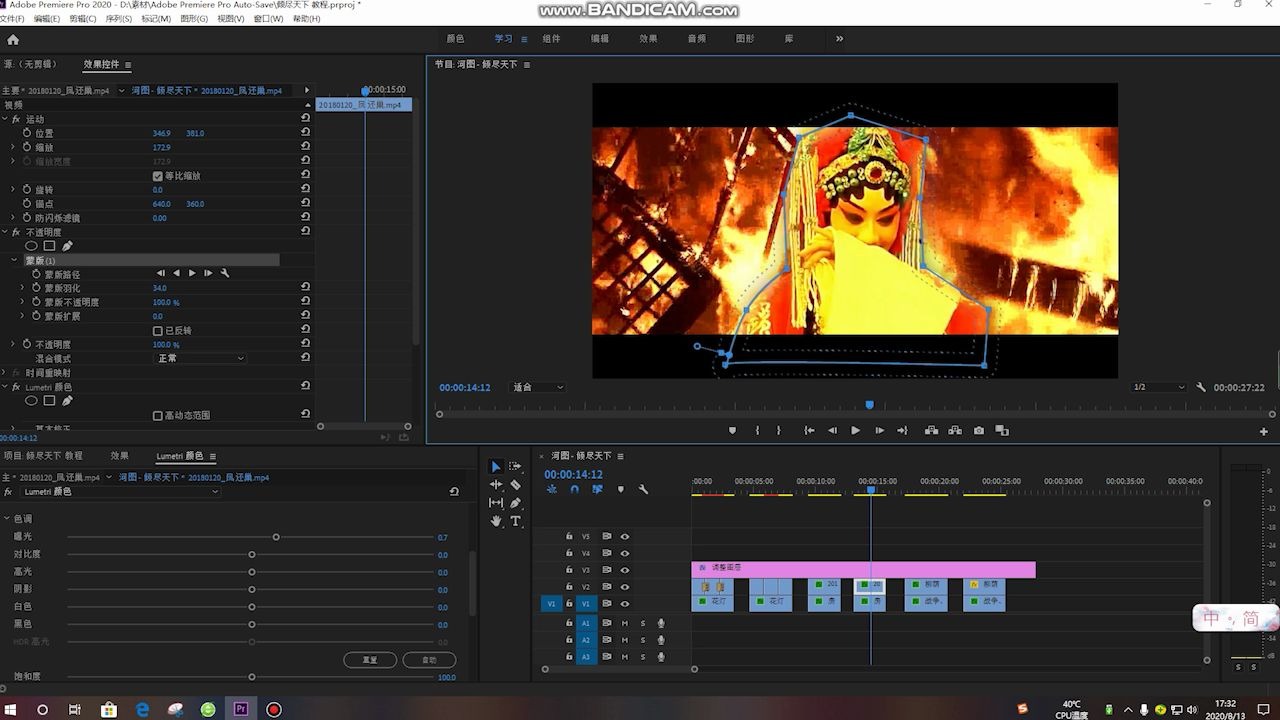Click Lift button in program monitor
Image resolution: width=1280 pixels, height=720 pixels.
point(931,431)
